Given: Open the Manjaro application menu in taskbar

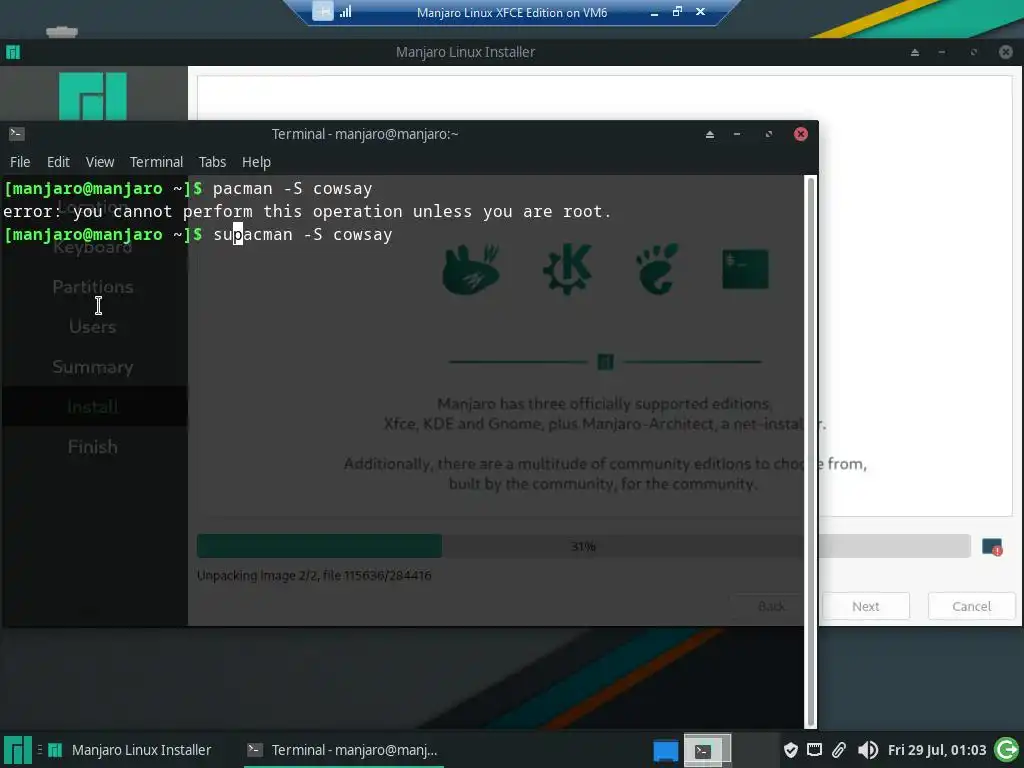Looking at the screenshot, I should 18,750.
